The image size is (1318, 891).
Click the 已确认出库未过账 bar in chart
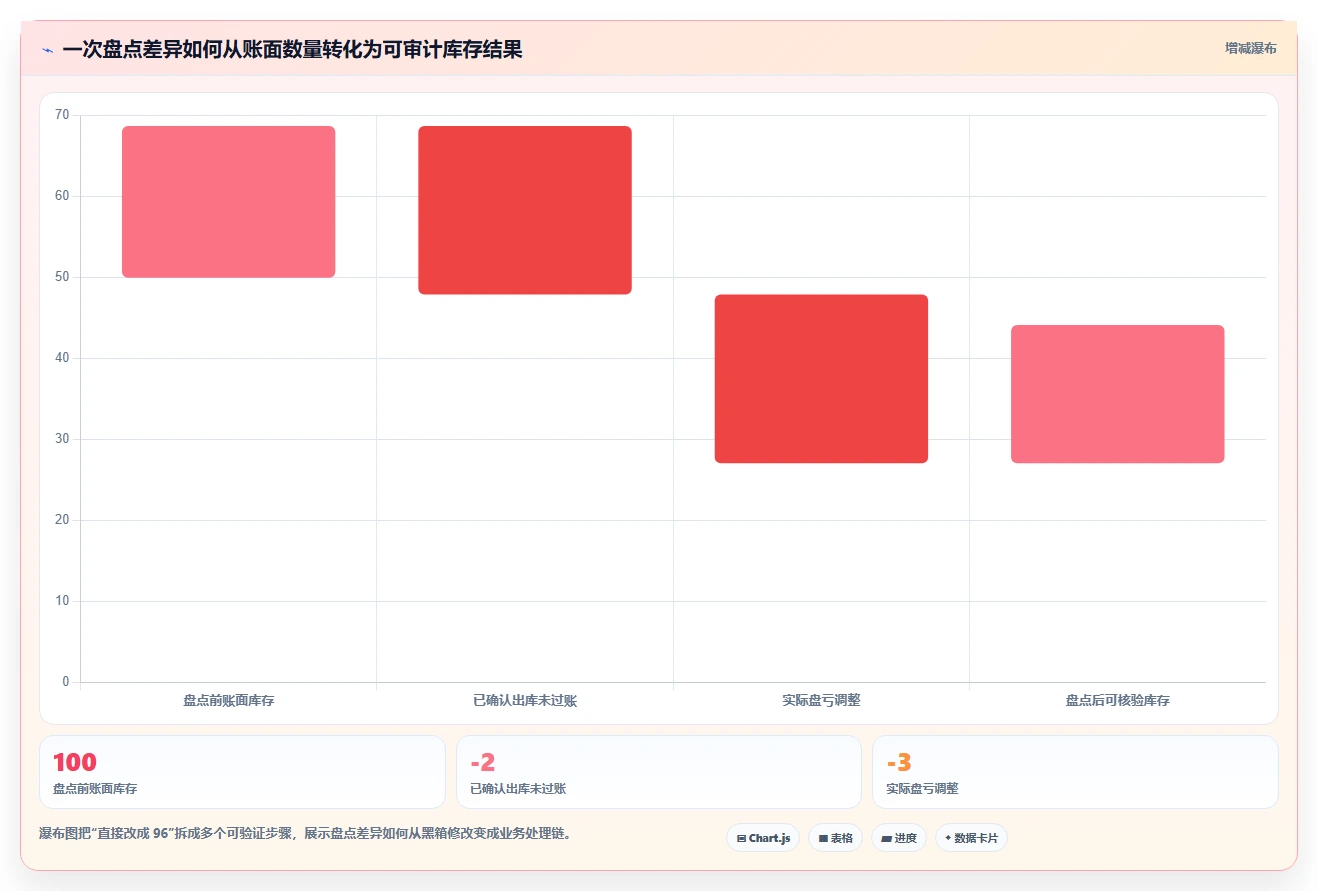525,210
